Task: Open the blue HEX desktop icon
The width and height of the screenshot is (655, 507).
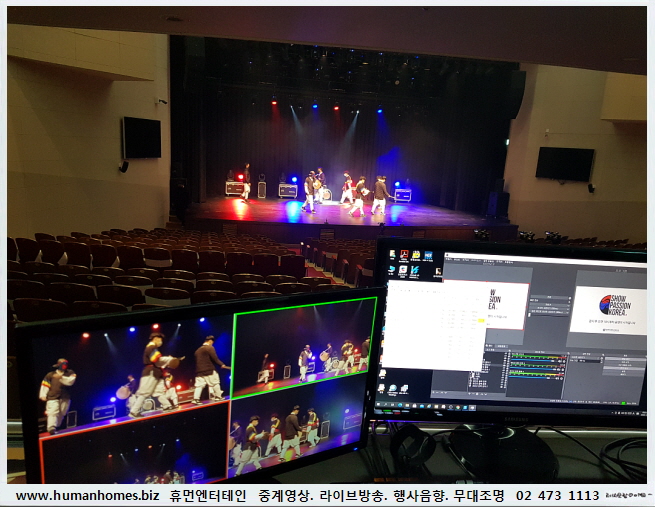Action: [x=428, y=256]
